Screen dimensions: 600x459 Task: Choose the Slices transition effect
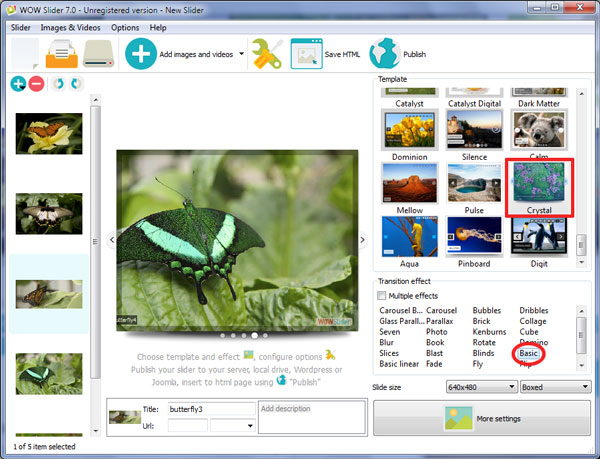(389, 353)
